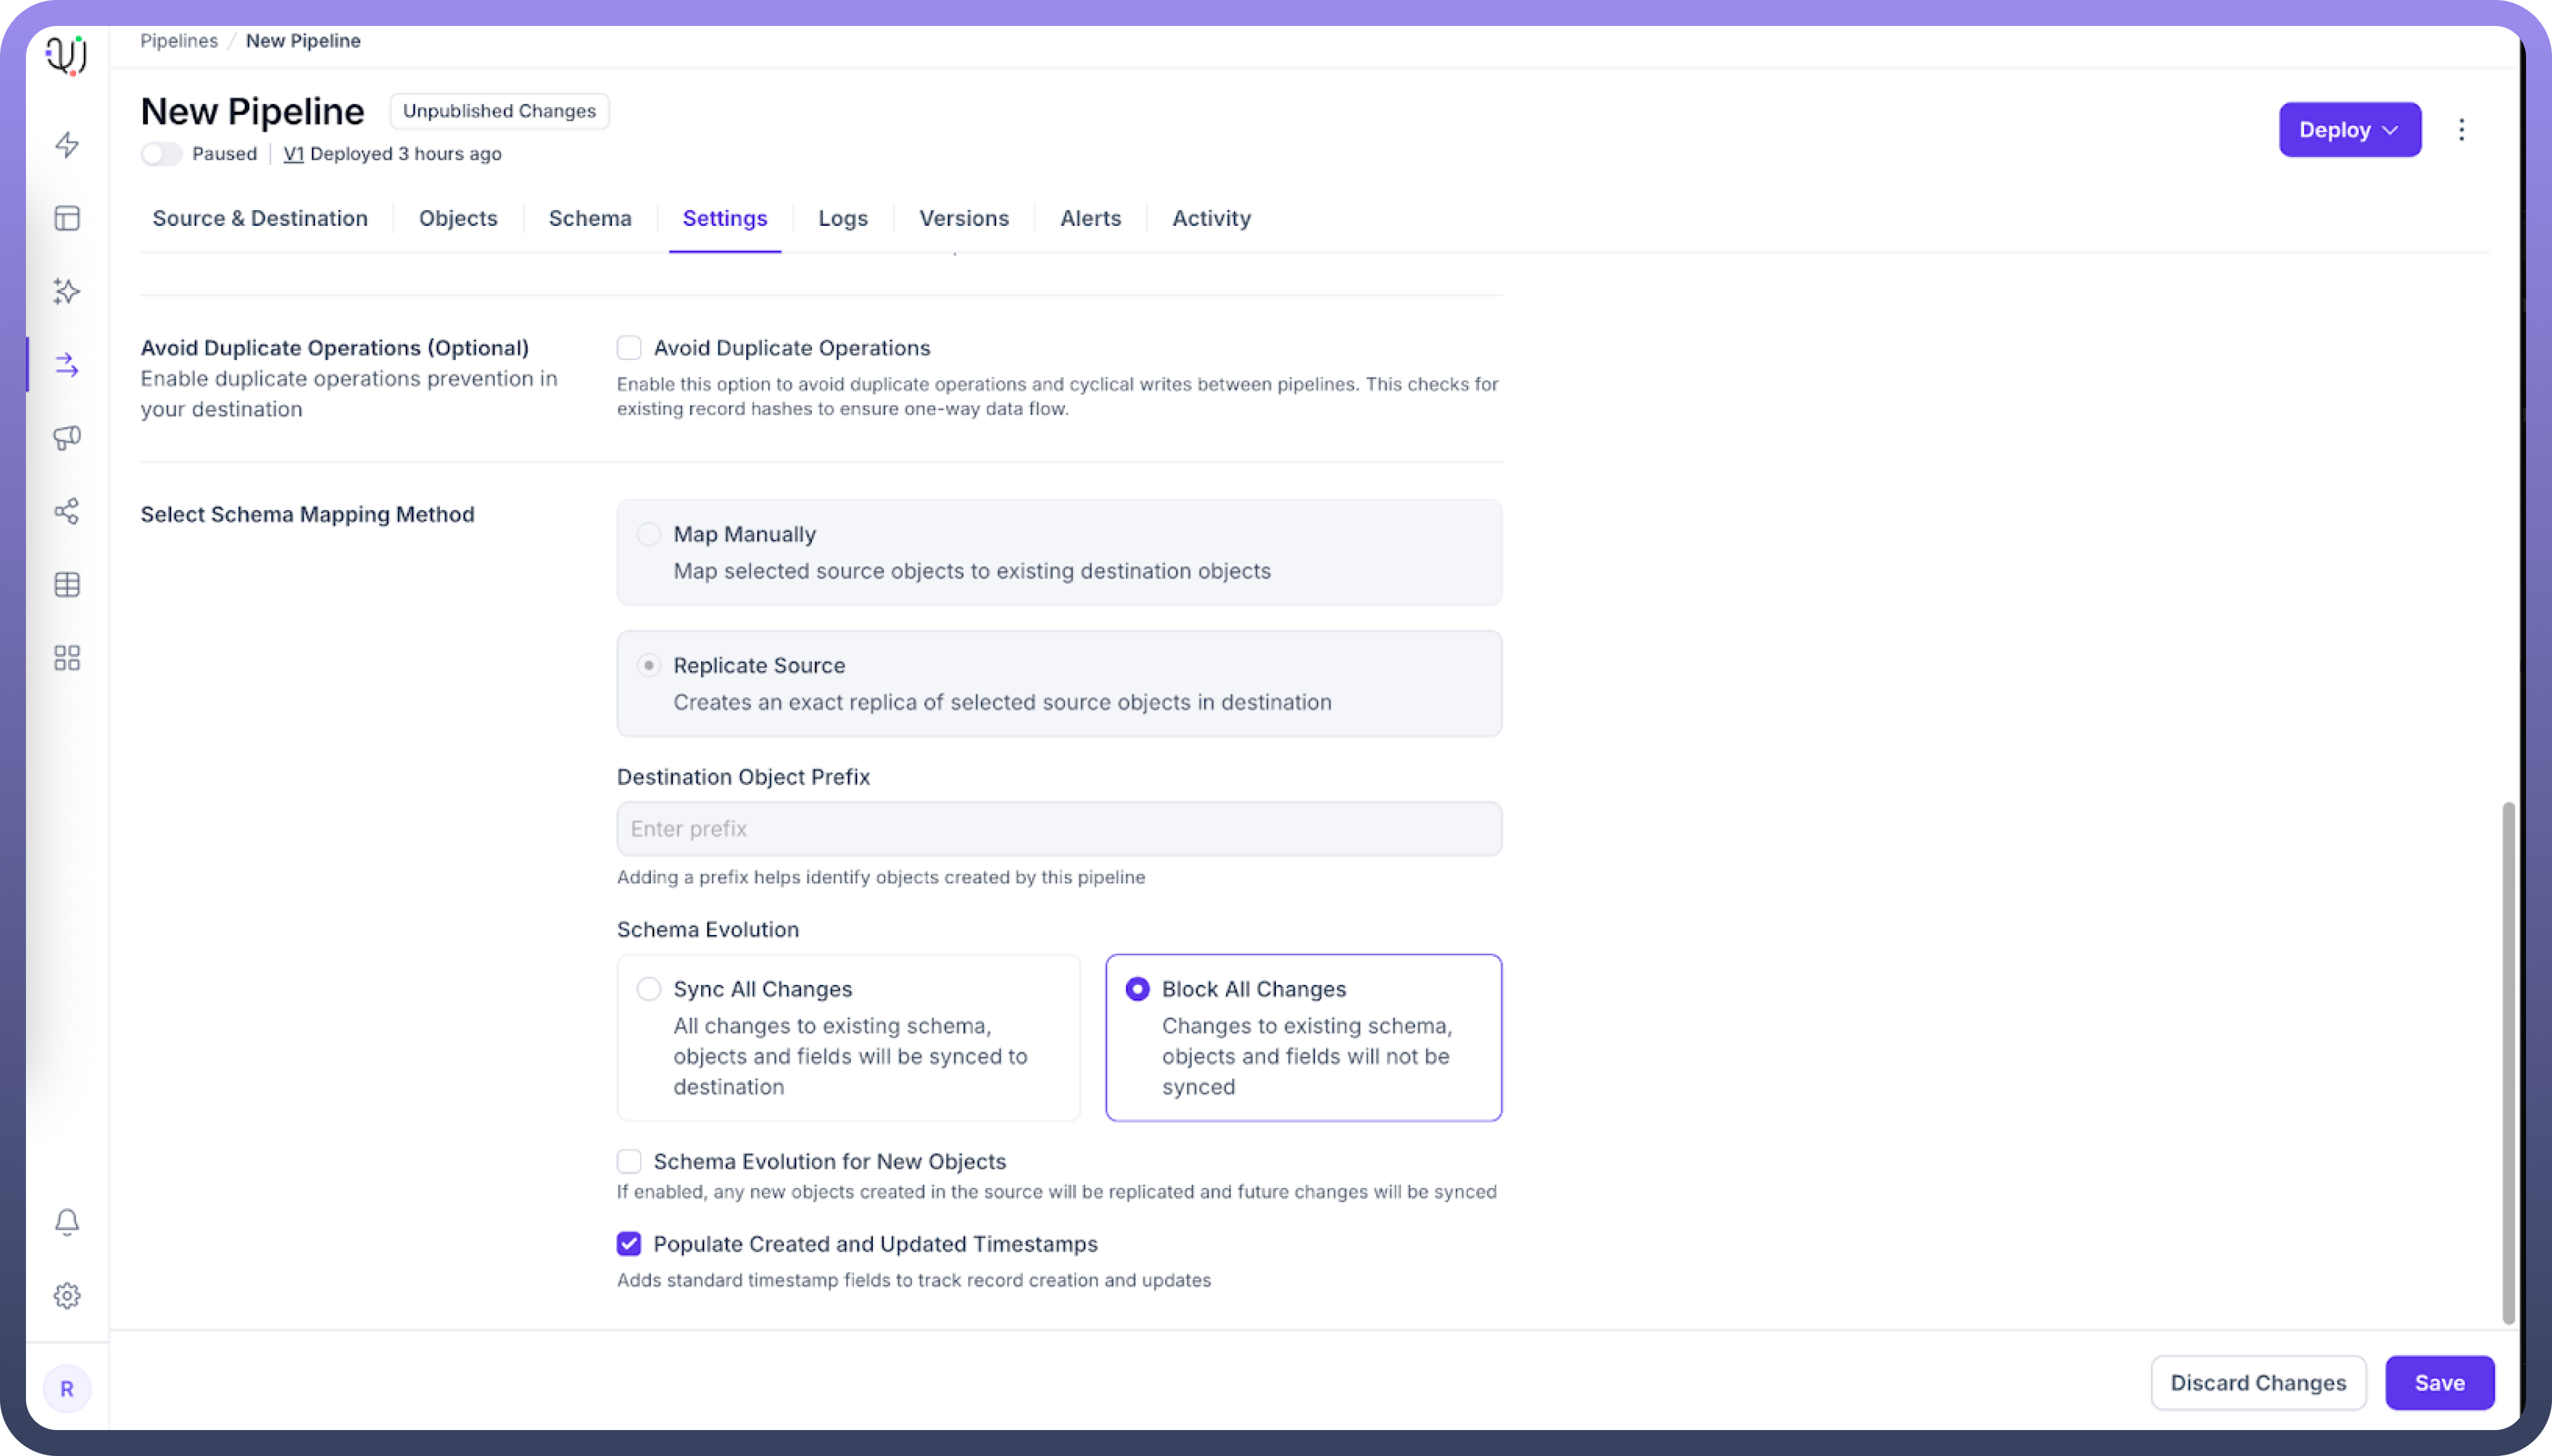Open the table grid sidebar icon
This screenshot has width=2552, height=1456.
point(67,585)
